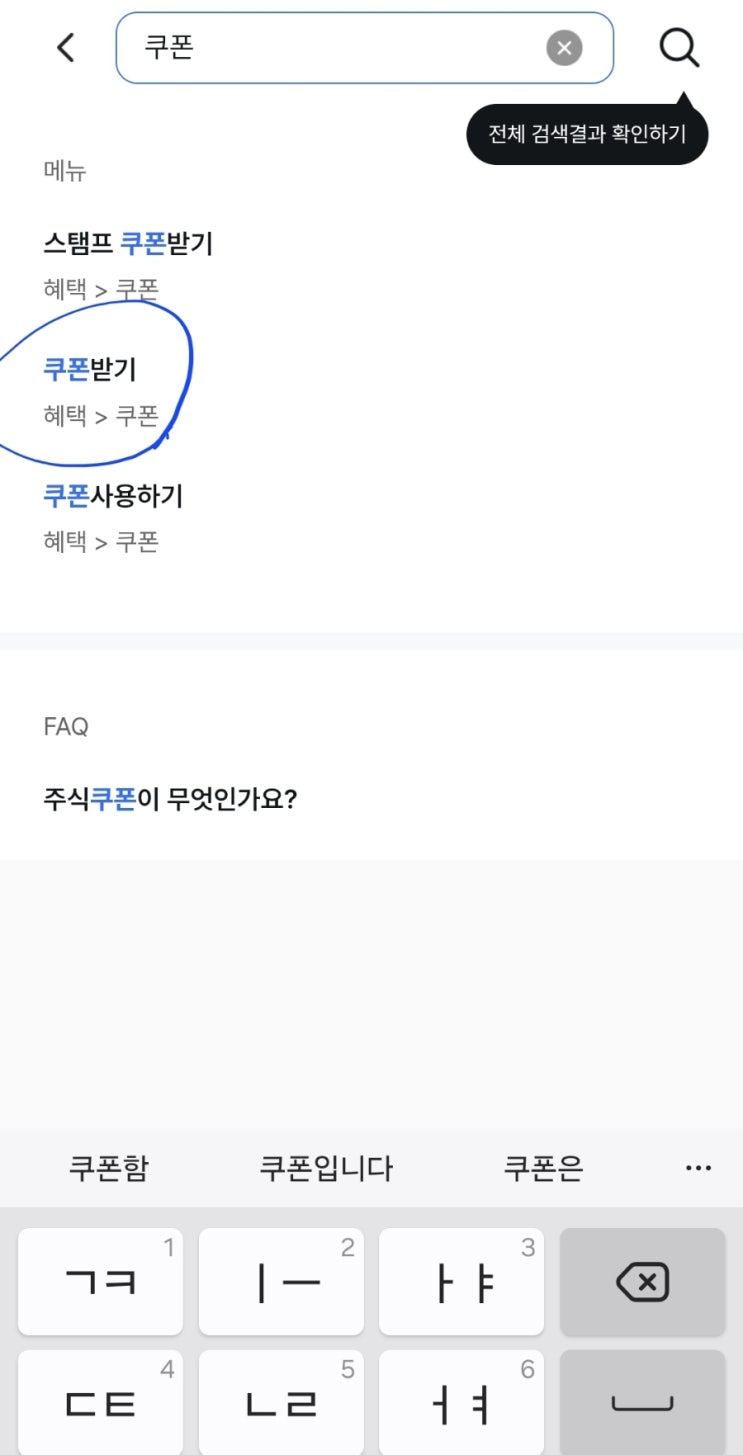Tap the ㅏㅑ keyboard key

[461, 1282]
